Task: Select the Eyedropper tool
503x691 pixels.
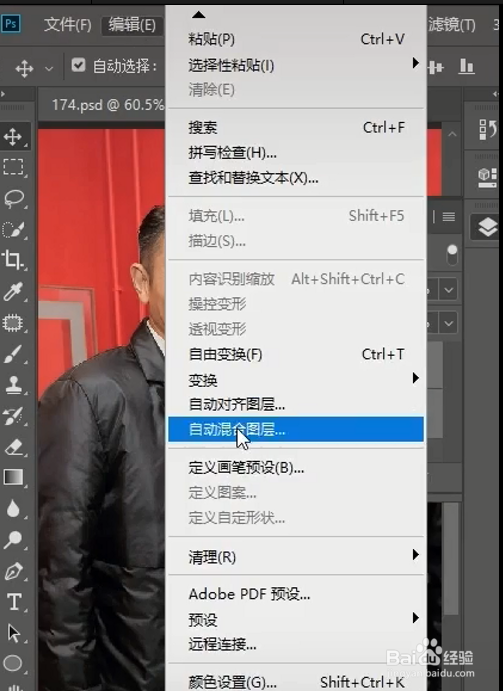Action: tap(13, 291)
